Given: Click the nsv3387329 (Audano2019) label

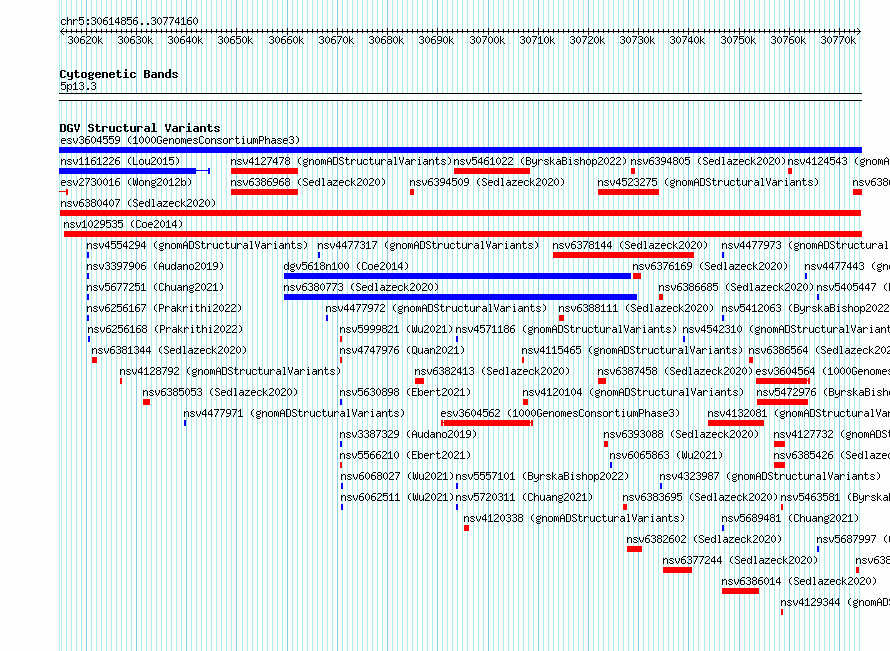Looking at the screenshot, I should pyautogui.click(x=408, y=434).
